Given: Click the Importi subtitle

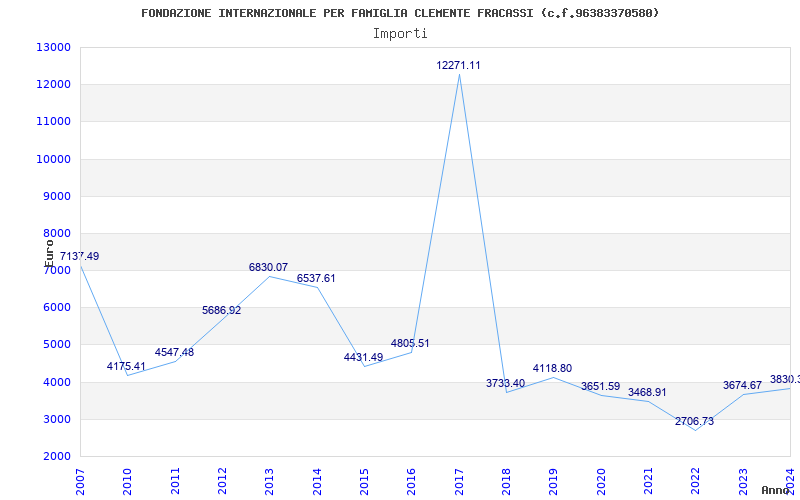Looking at the screenshot, I should (x=400, y=34).
